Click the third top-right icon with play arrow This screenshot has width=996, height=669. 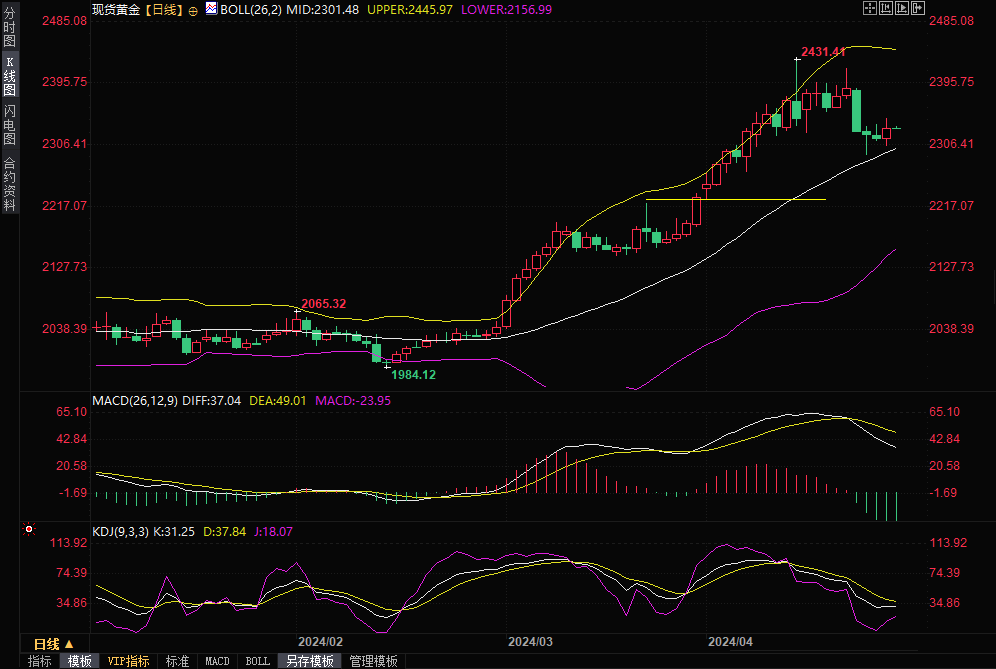tap(901, 8)
